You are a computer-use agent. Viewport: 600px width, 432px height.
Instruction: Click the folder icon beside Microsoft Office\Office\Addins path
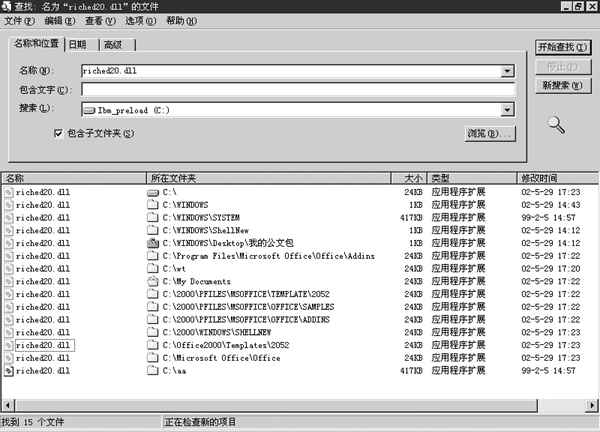[153, 256]
